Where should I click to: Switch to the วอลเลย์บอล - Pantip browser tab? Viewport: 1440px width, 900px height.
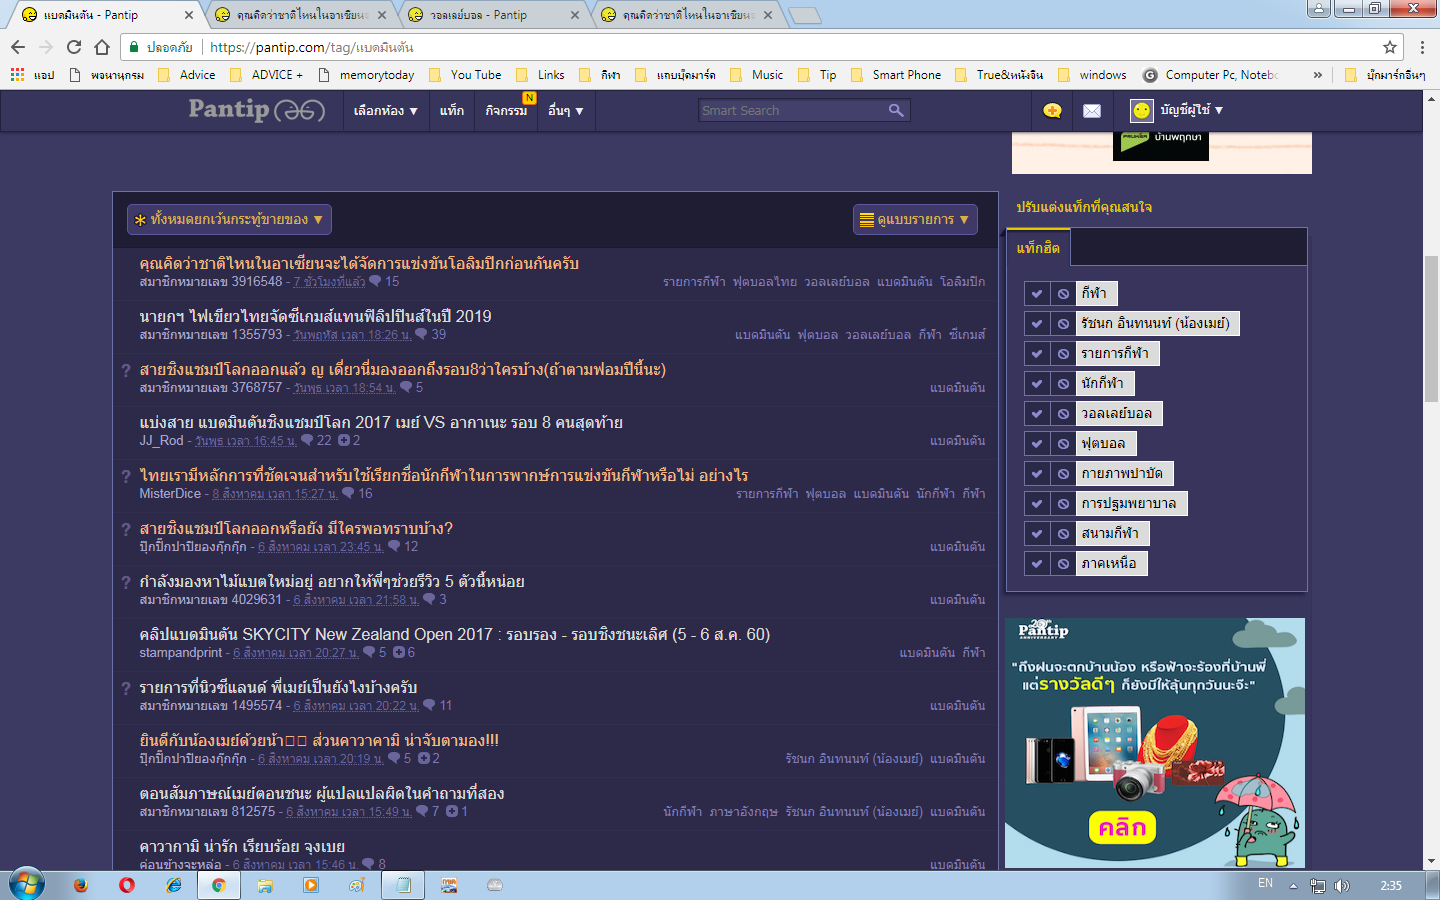(495, 15)
